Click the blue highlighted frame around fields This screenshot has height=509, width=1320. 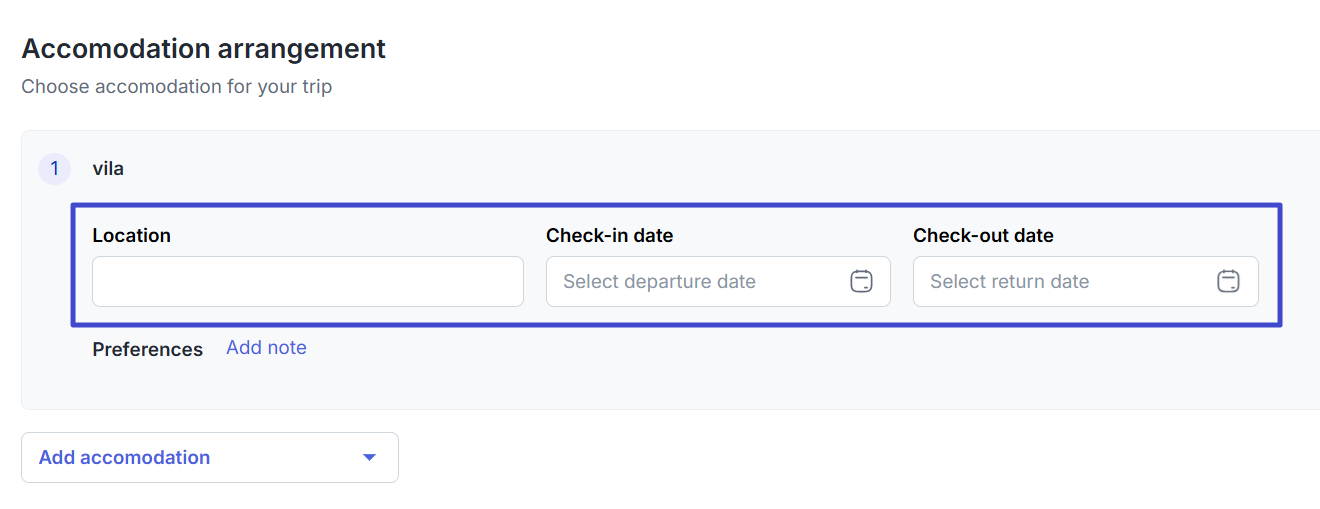(676, 207)
